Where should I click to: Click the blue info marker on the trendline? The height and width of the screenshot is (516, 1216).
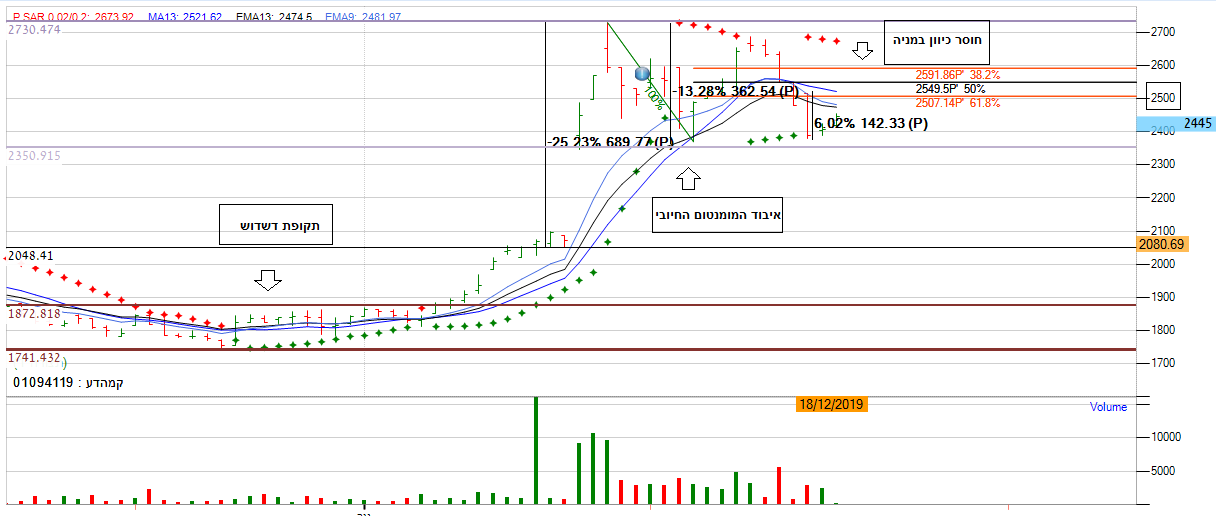(642, 73)
